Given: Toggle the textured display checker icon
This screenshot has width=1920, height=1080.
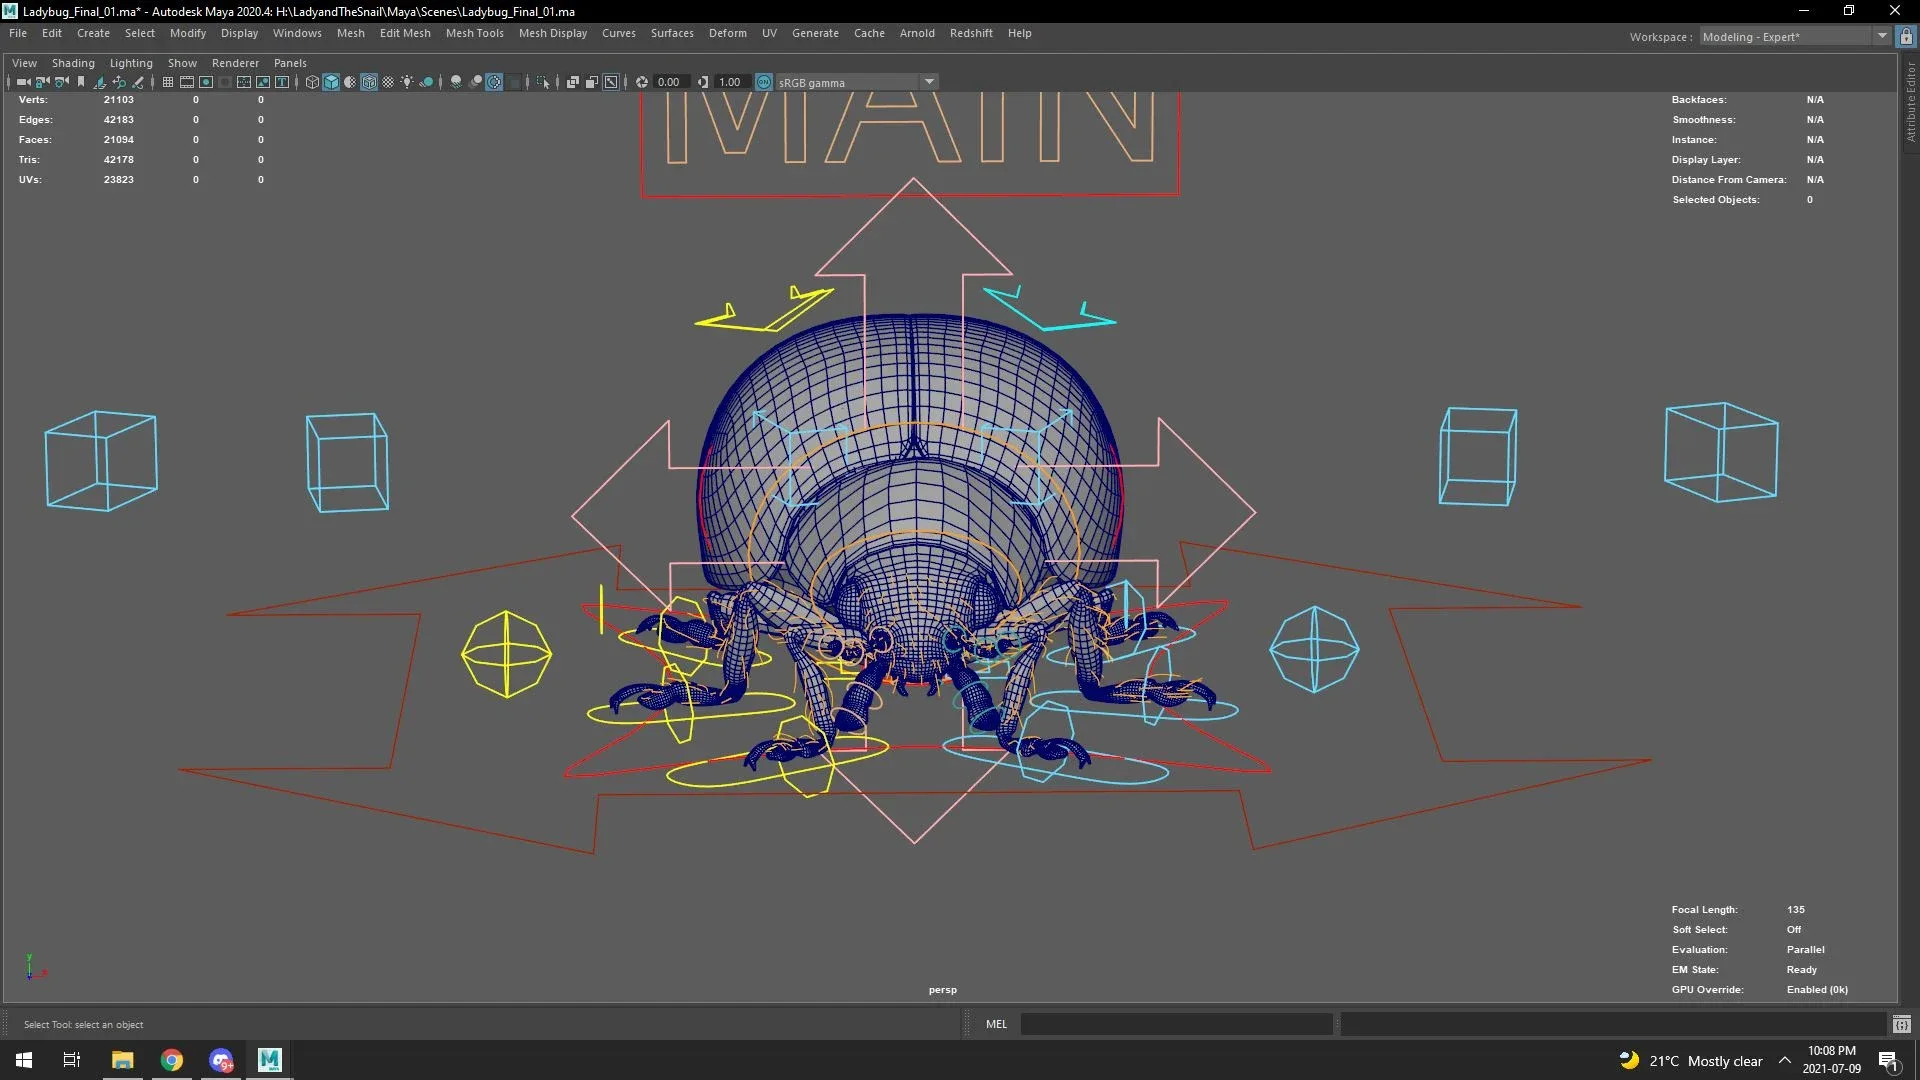Looking at the screenshot, I should tap(388, 82).
